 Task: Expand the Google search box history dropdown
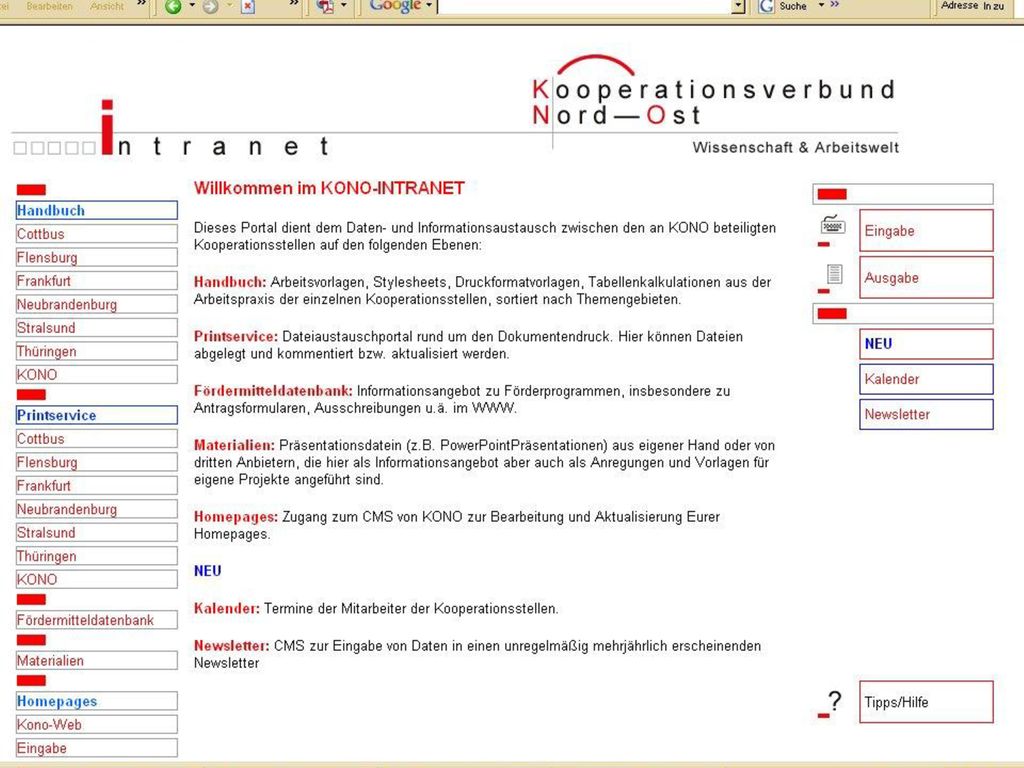tap(739, 7)
